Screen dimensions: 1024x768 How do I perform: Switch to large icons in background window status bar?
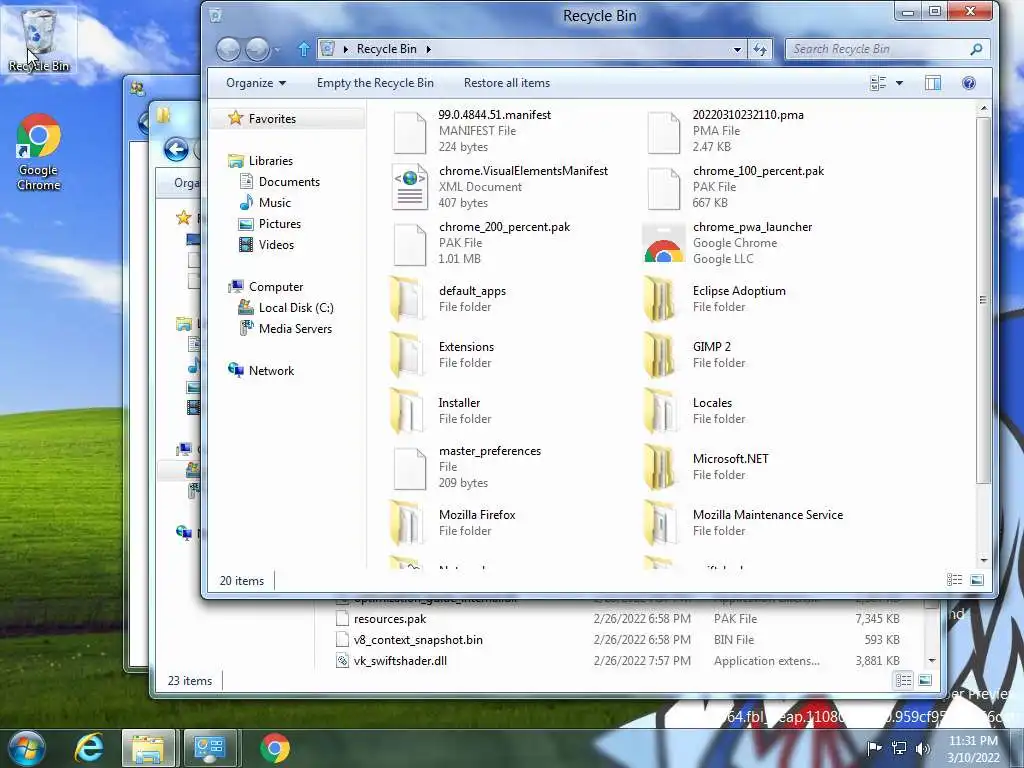925,680
